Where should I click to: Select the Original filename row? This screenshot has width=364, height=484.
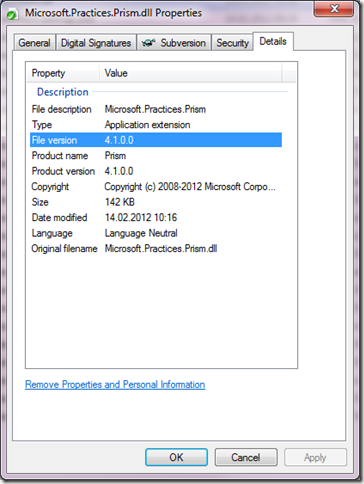pyautogui.click(x=156, y=249)
